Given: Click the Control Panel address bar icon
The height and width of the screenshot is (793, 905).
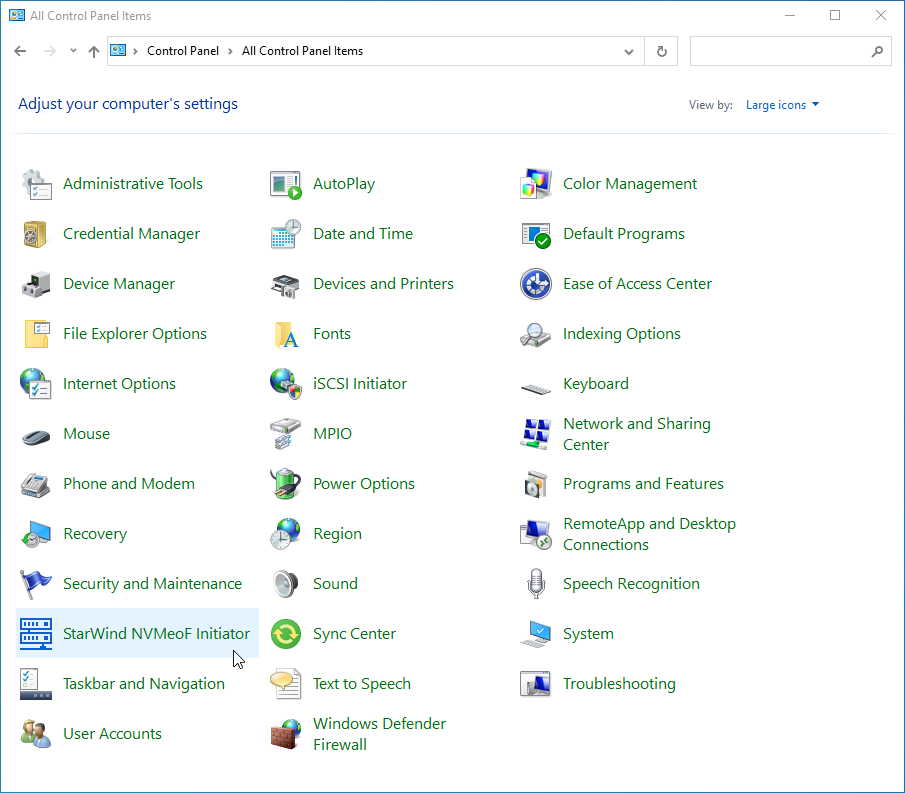Looking at the screenshot, I should (x=118, y=51).
